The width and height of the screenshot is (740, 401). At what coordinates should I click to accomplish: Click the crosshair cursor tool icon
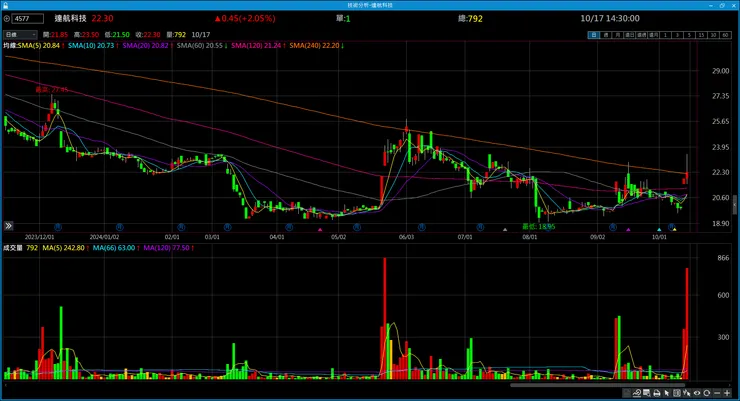click(x=687, y=393)
